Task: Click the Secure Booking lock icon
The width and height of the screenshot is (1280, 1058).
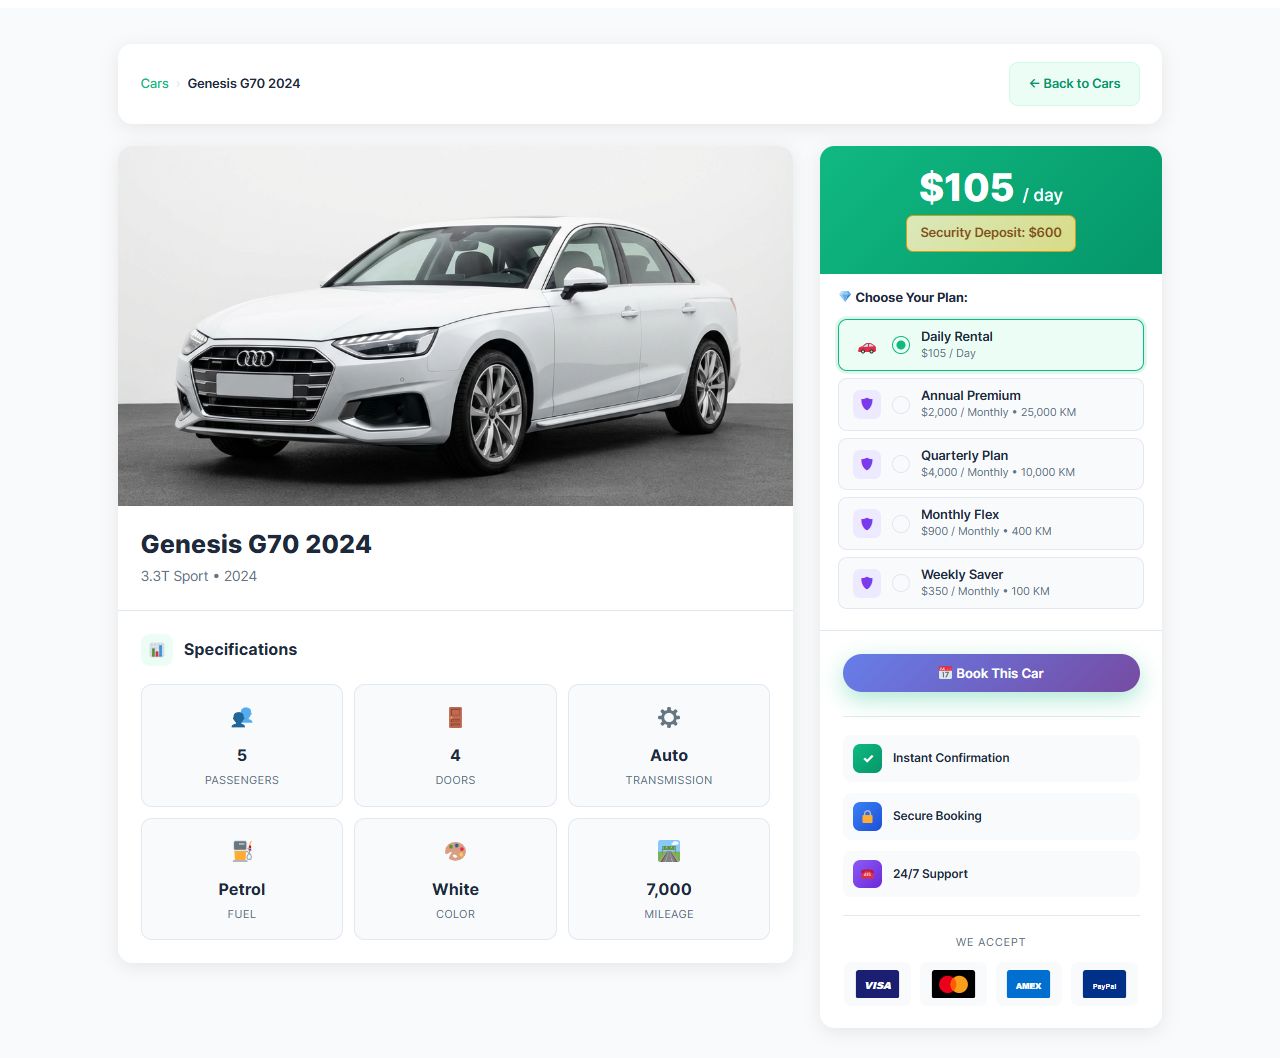Action: click(867, 816)
